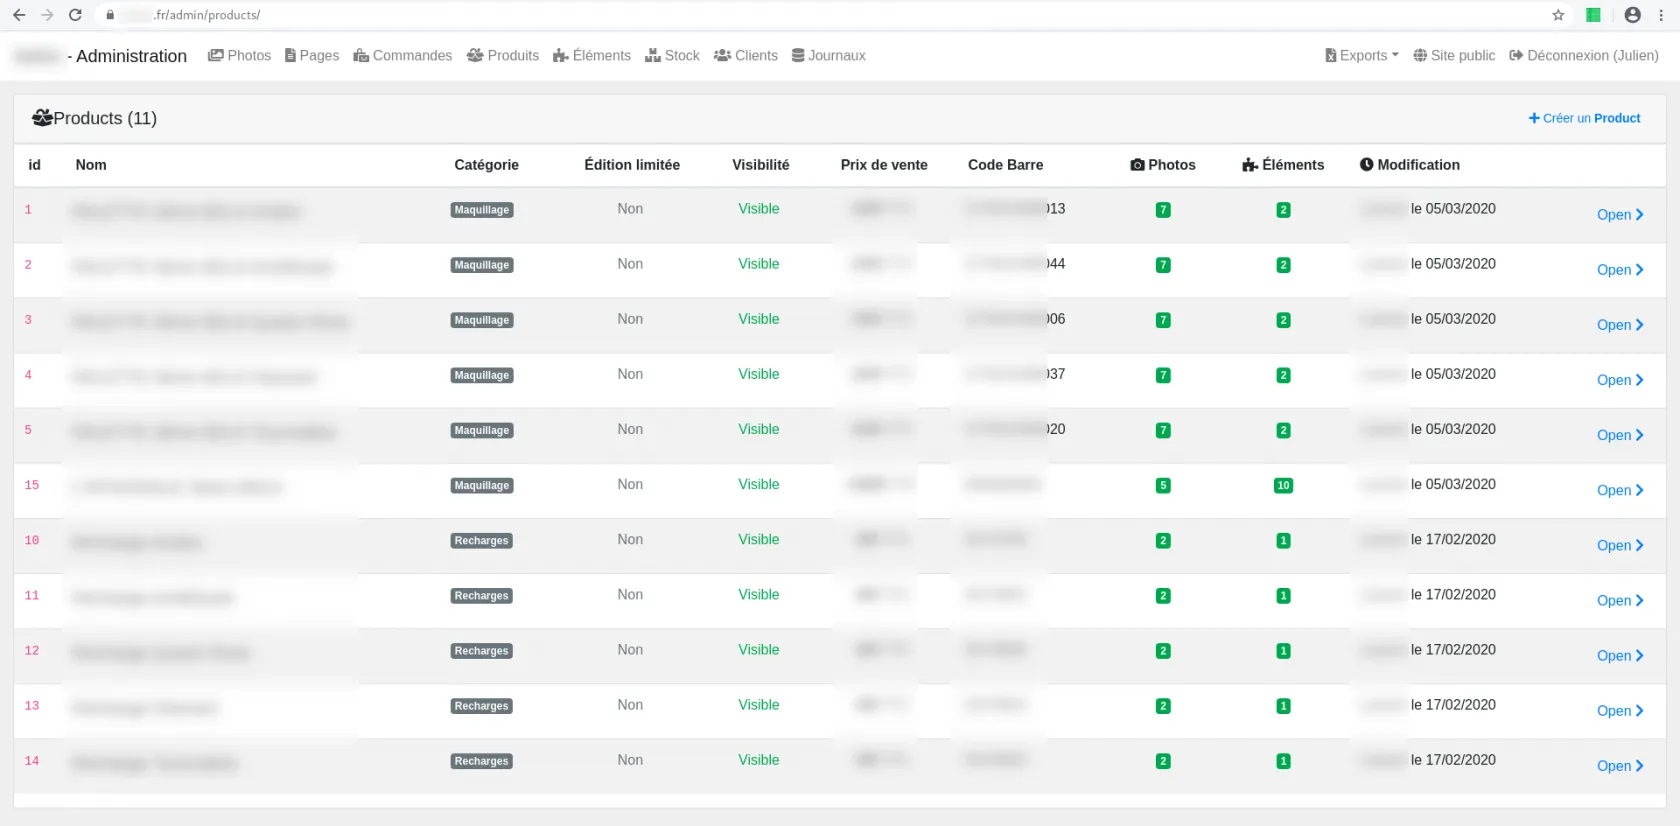This screenshot has height=826, width=1680.
Task: Click the green extension icon in browser toolbar
Action: click(x=1594, y=15)
